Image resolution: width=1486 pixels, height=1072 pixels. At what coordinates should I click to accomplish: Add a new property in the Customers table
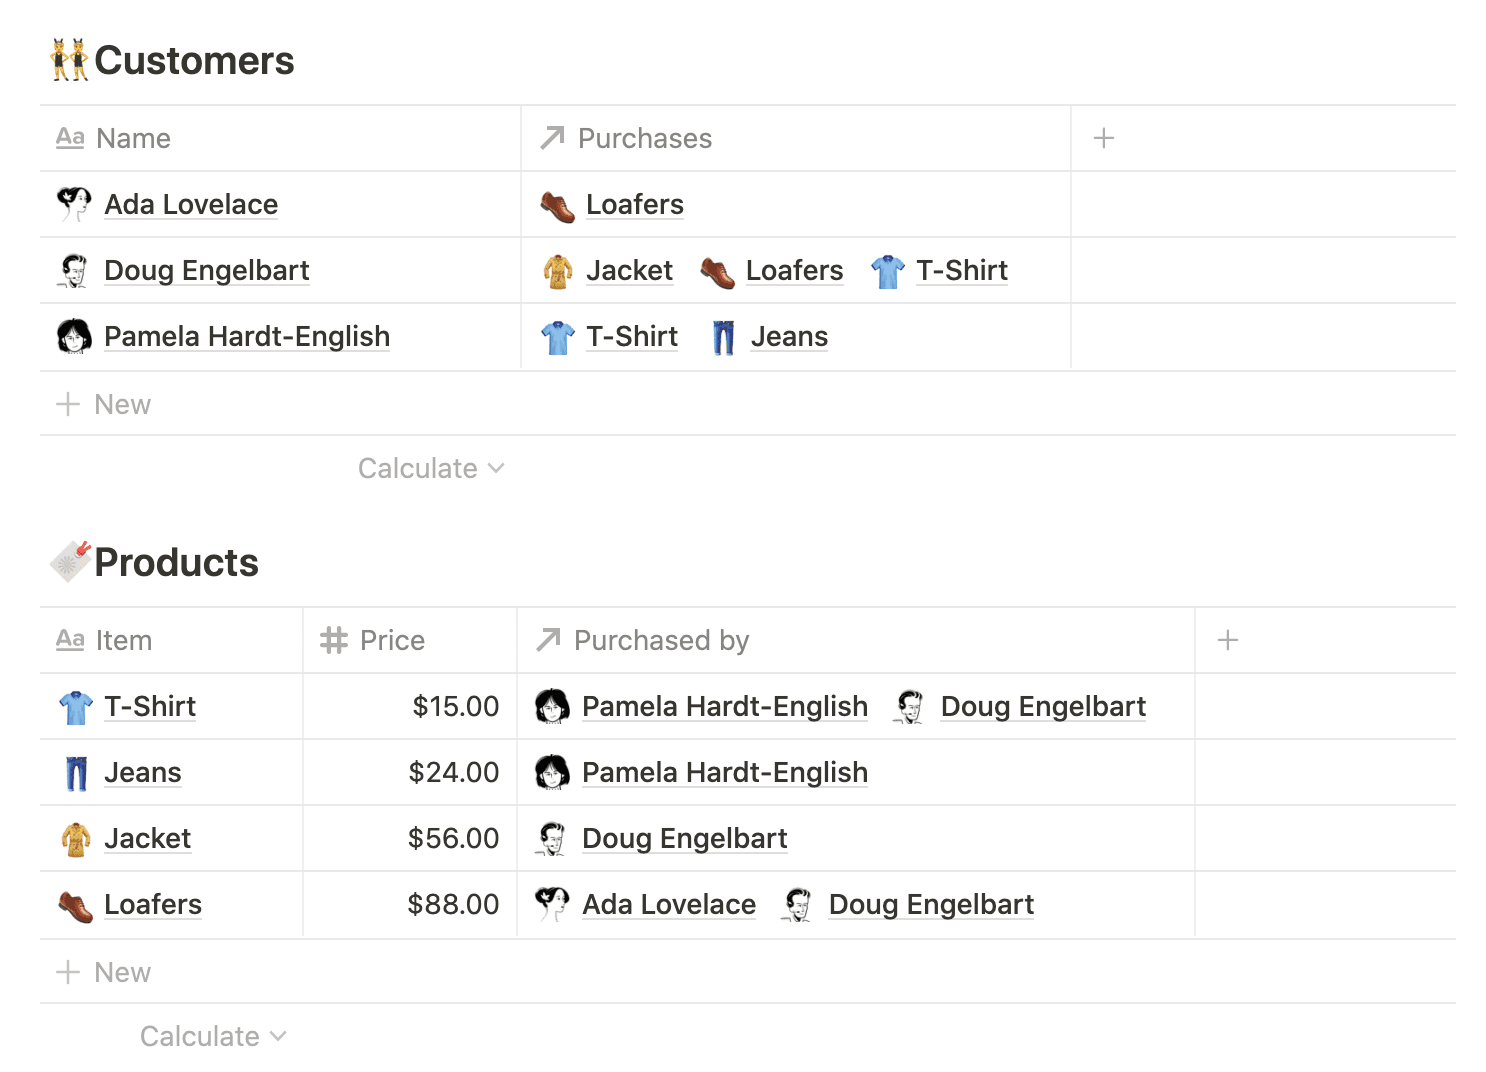coord(1104,138)
